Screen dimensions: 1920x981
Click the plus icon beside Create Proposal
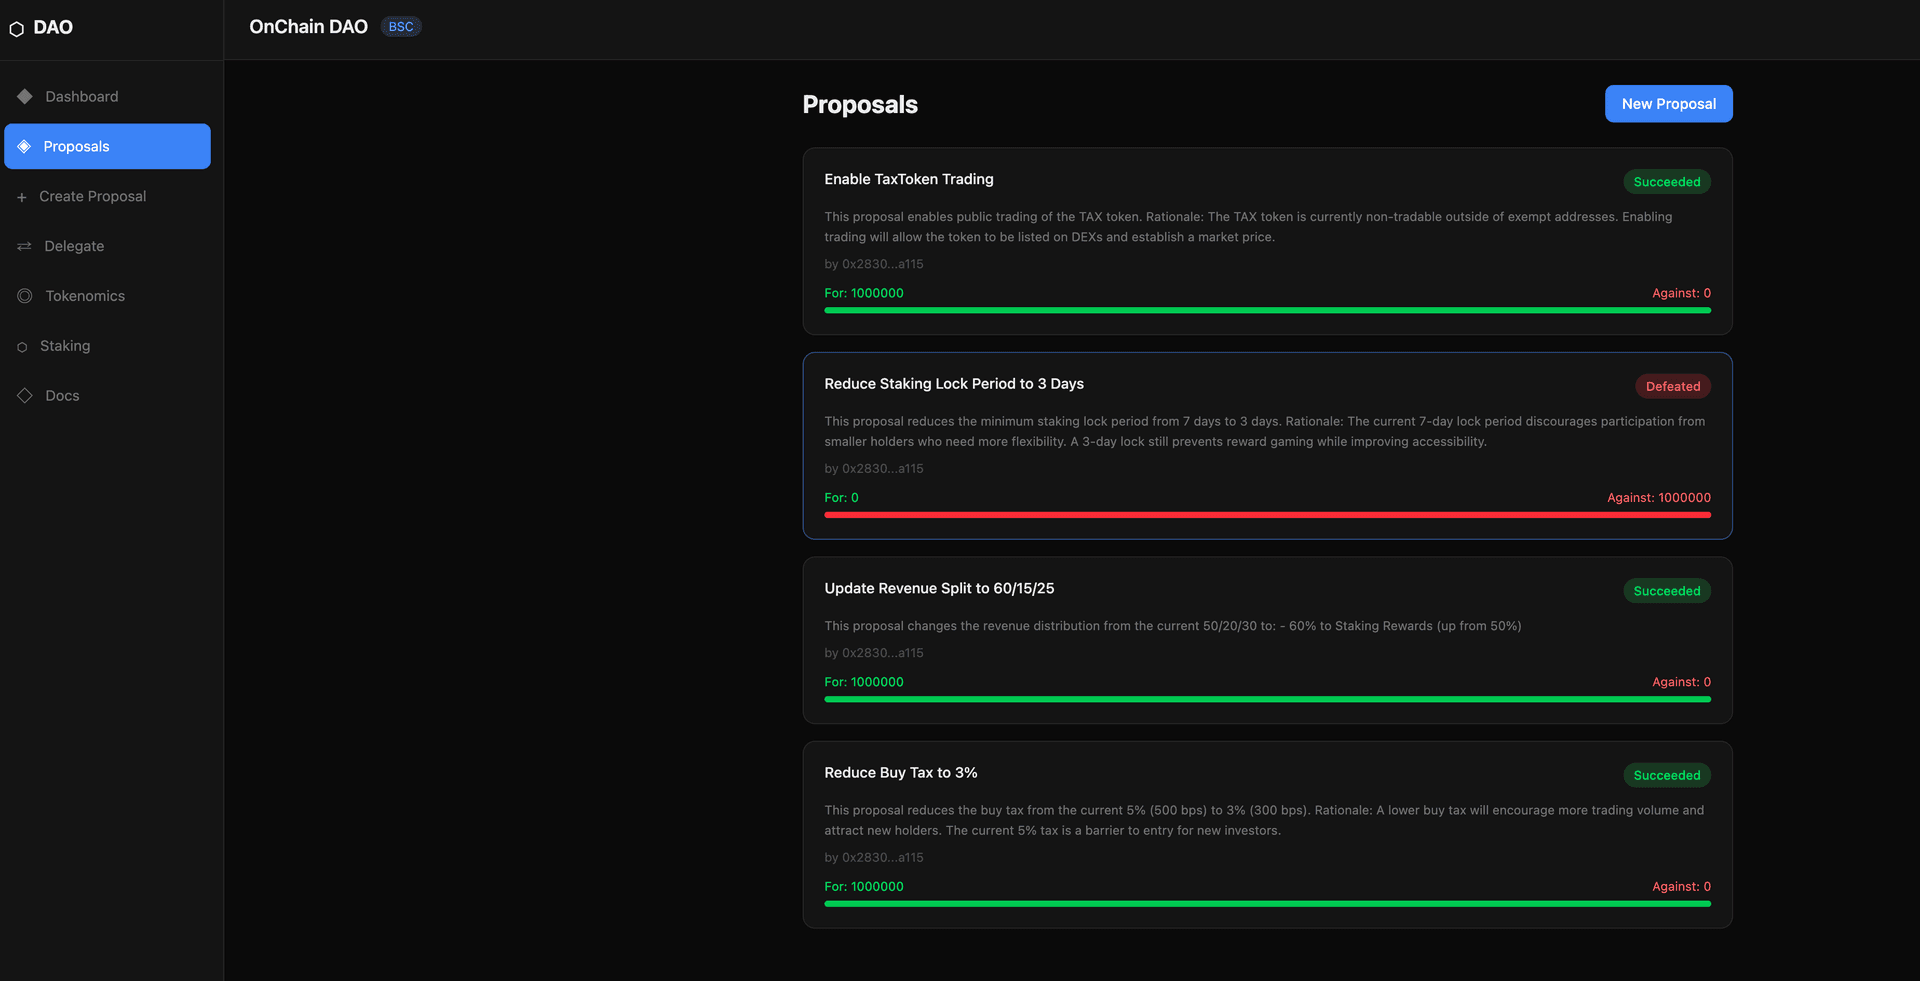pos(22,197)
